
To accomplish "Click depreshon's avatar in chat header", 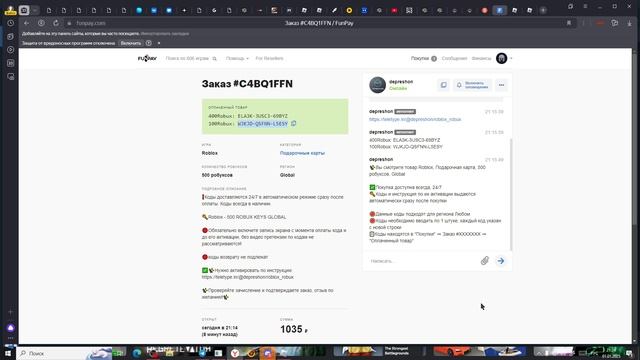I will tap(378, 85).
